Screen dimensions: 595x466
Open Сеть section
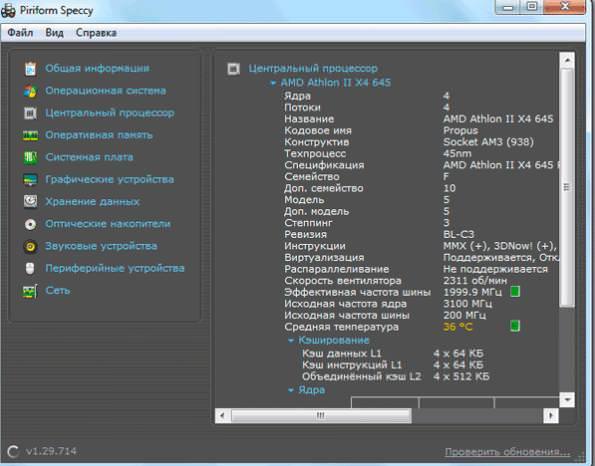[58, 290]
